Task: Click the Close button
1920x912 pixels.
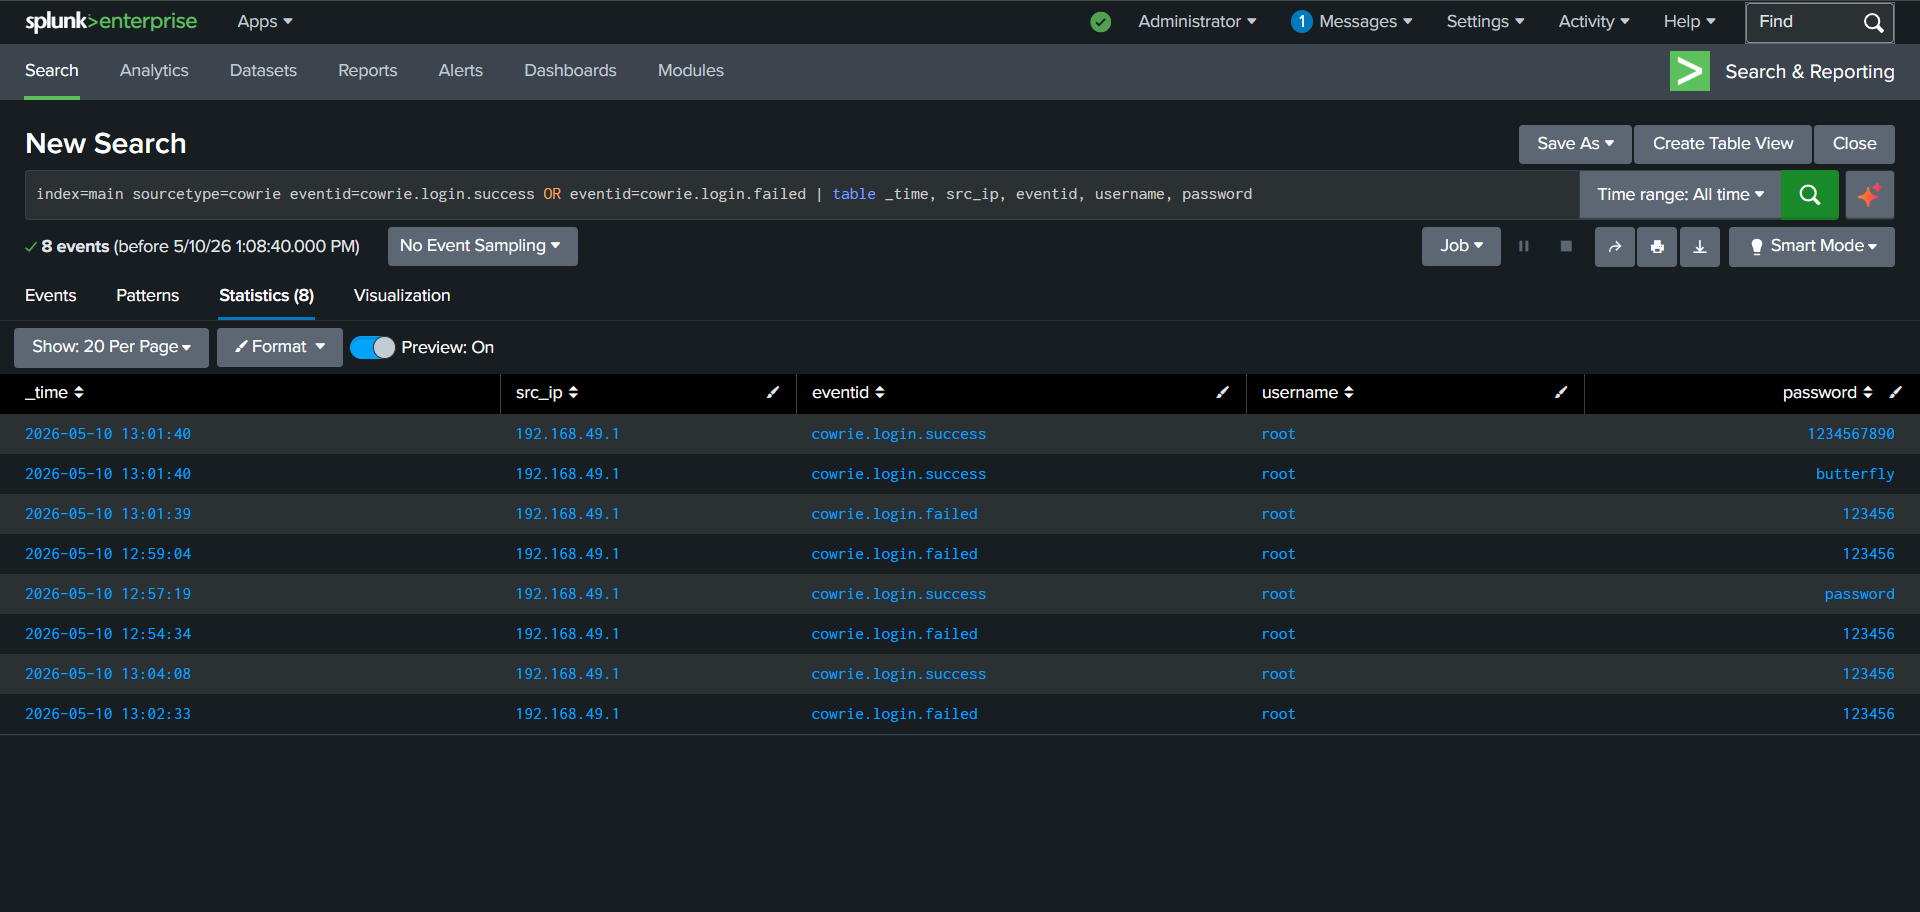Action: (1854, 144)
